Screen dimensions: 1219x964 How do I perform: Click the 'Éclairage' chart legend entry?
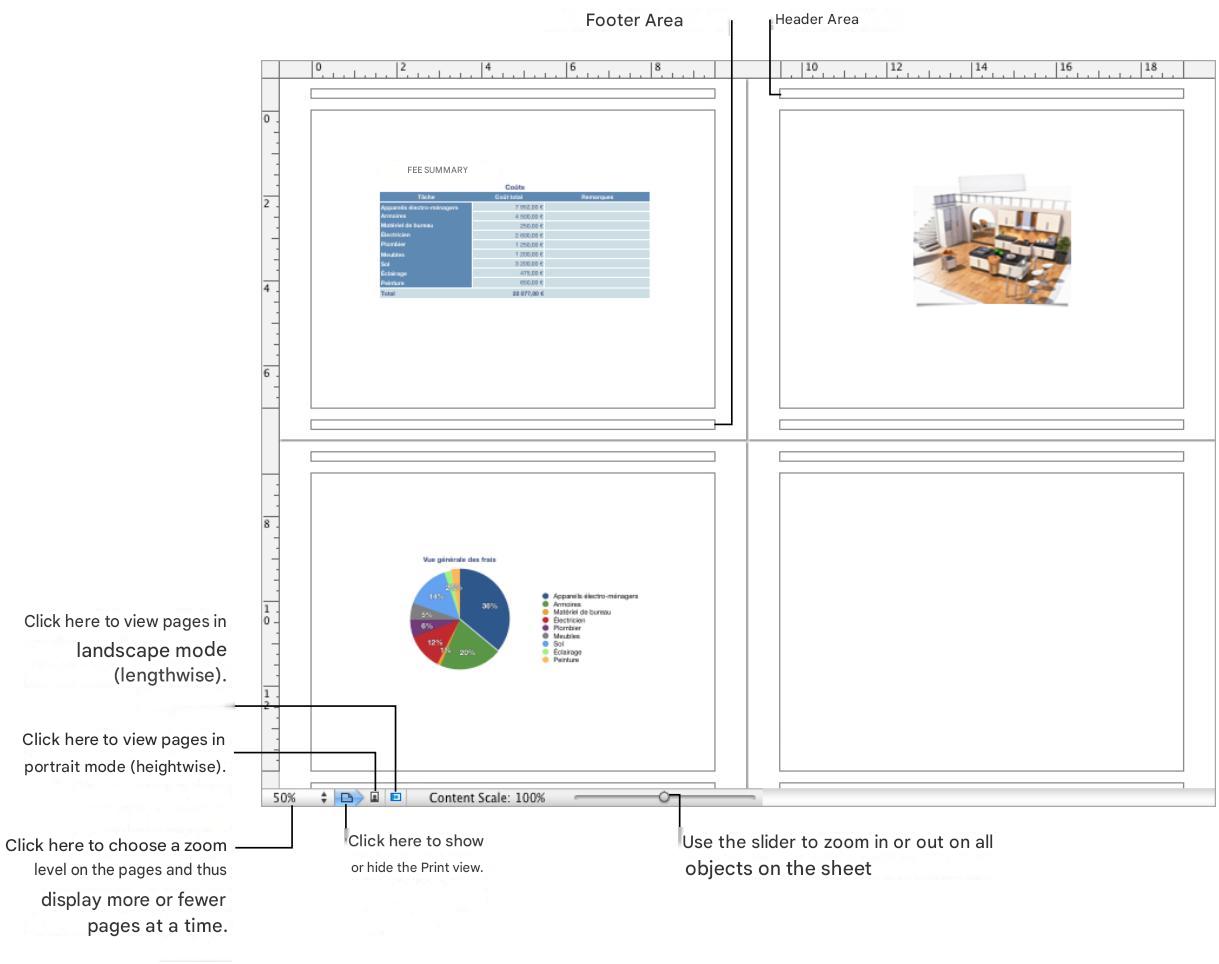click(562, 652)
